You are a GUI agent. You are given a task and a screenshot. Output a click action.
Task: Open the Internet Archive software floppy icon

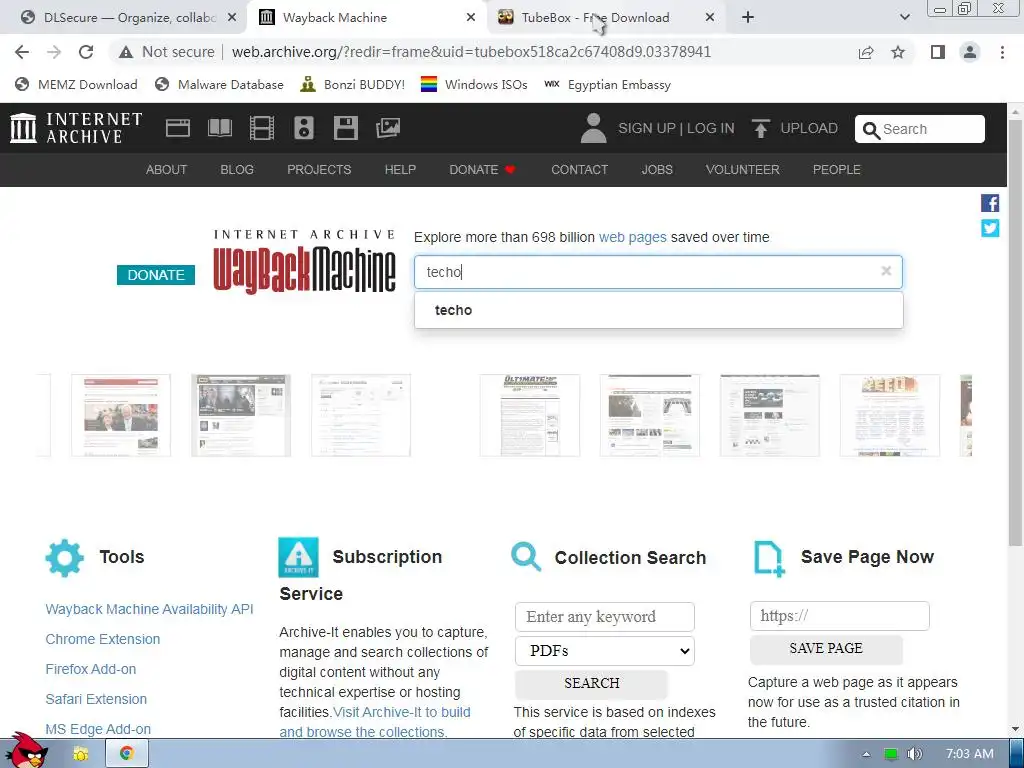pos(345,128)
